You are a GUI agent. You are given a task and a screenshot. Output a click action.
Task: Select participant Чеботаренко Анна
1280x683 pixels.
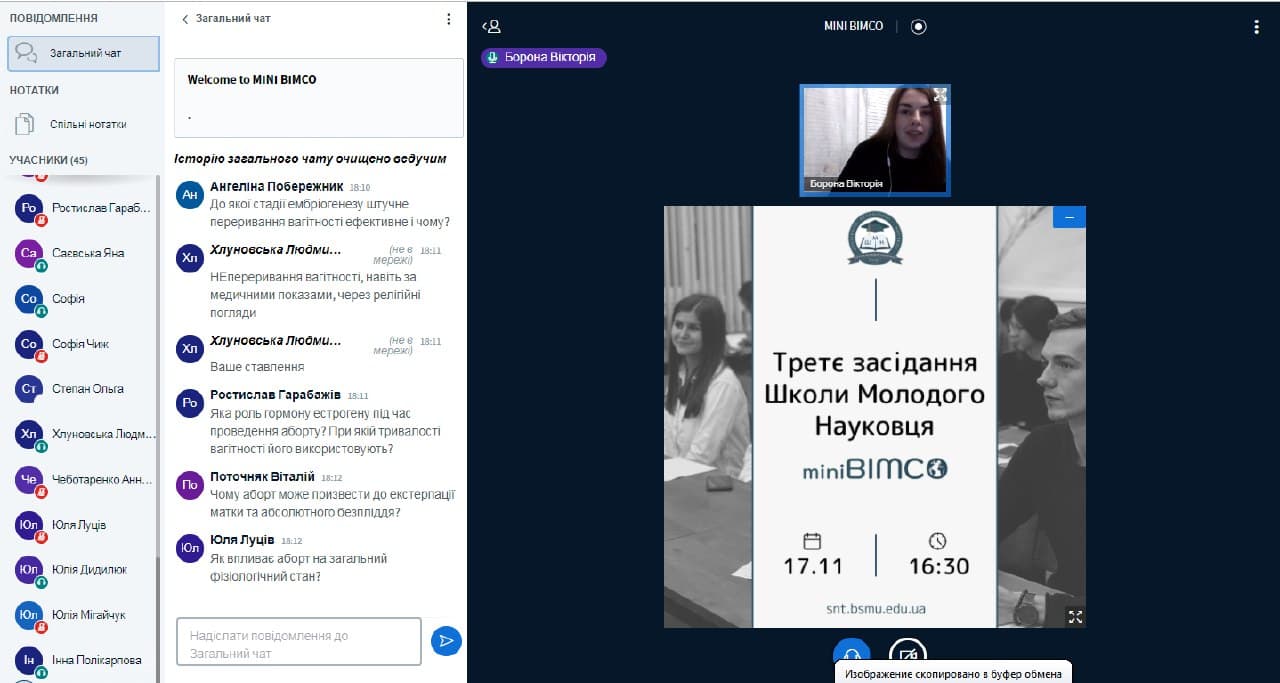click(84, 480)
